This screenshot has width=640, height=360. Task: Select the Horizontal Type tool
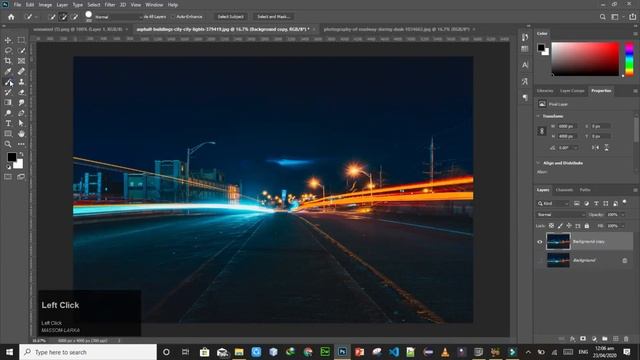pyautogui.click(x=8, y=123)
